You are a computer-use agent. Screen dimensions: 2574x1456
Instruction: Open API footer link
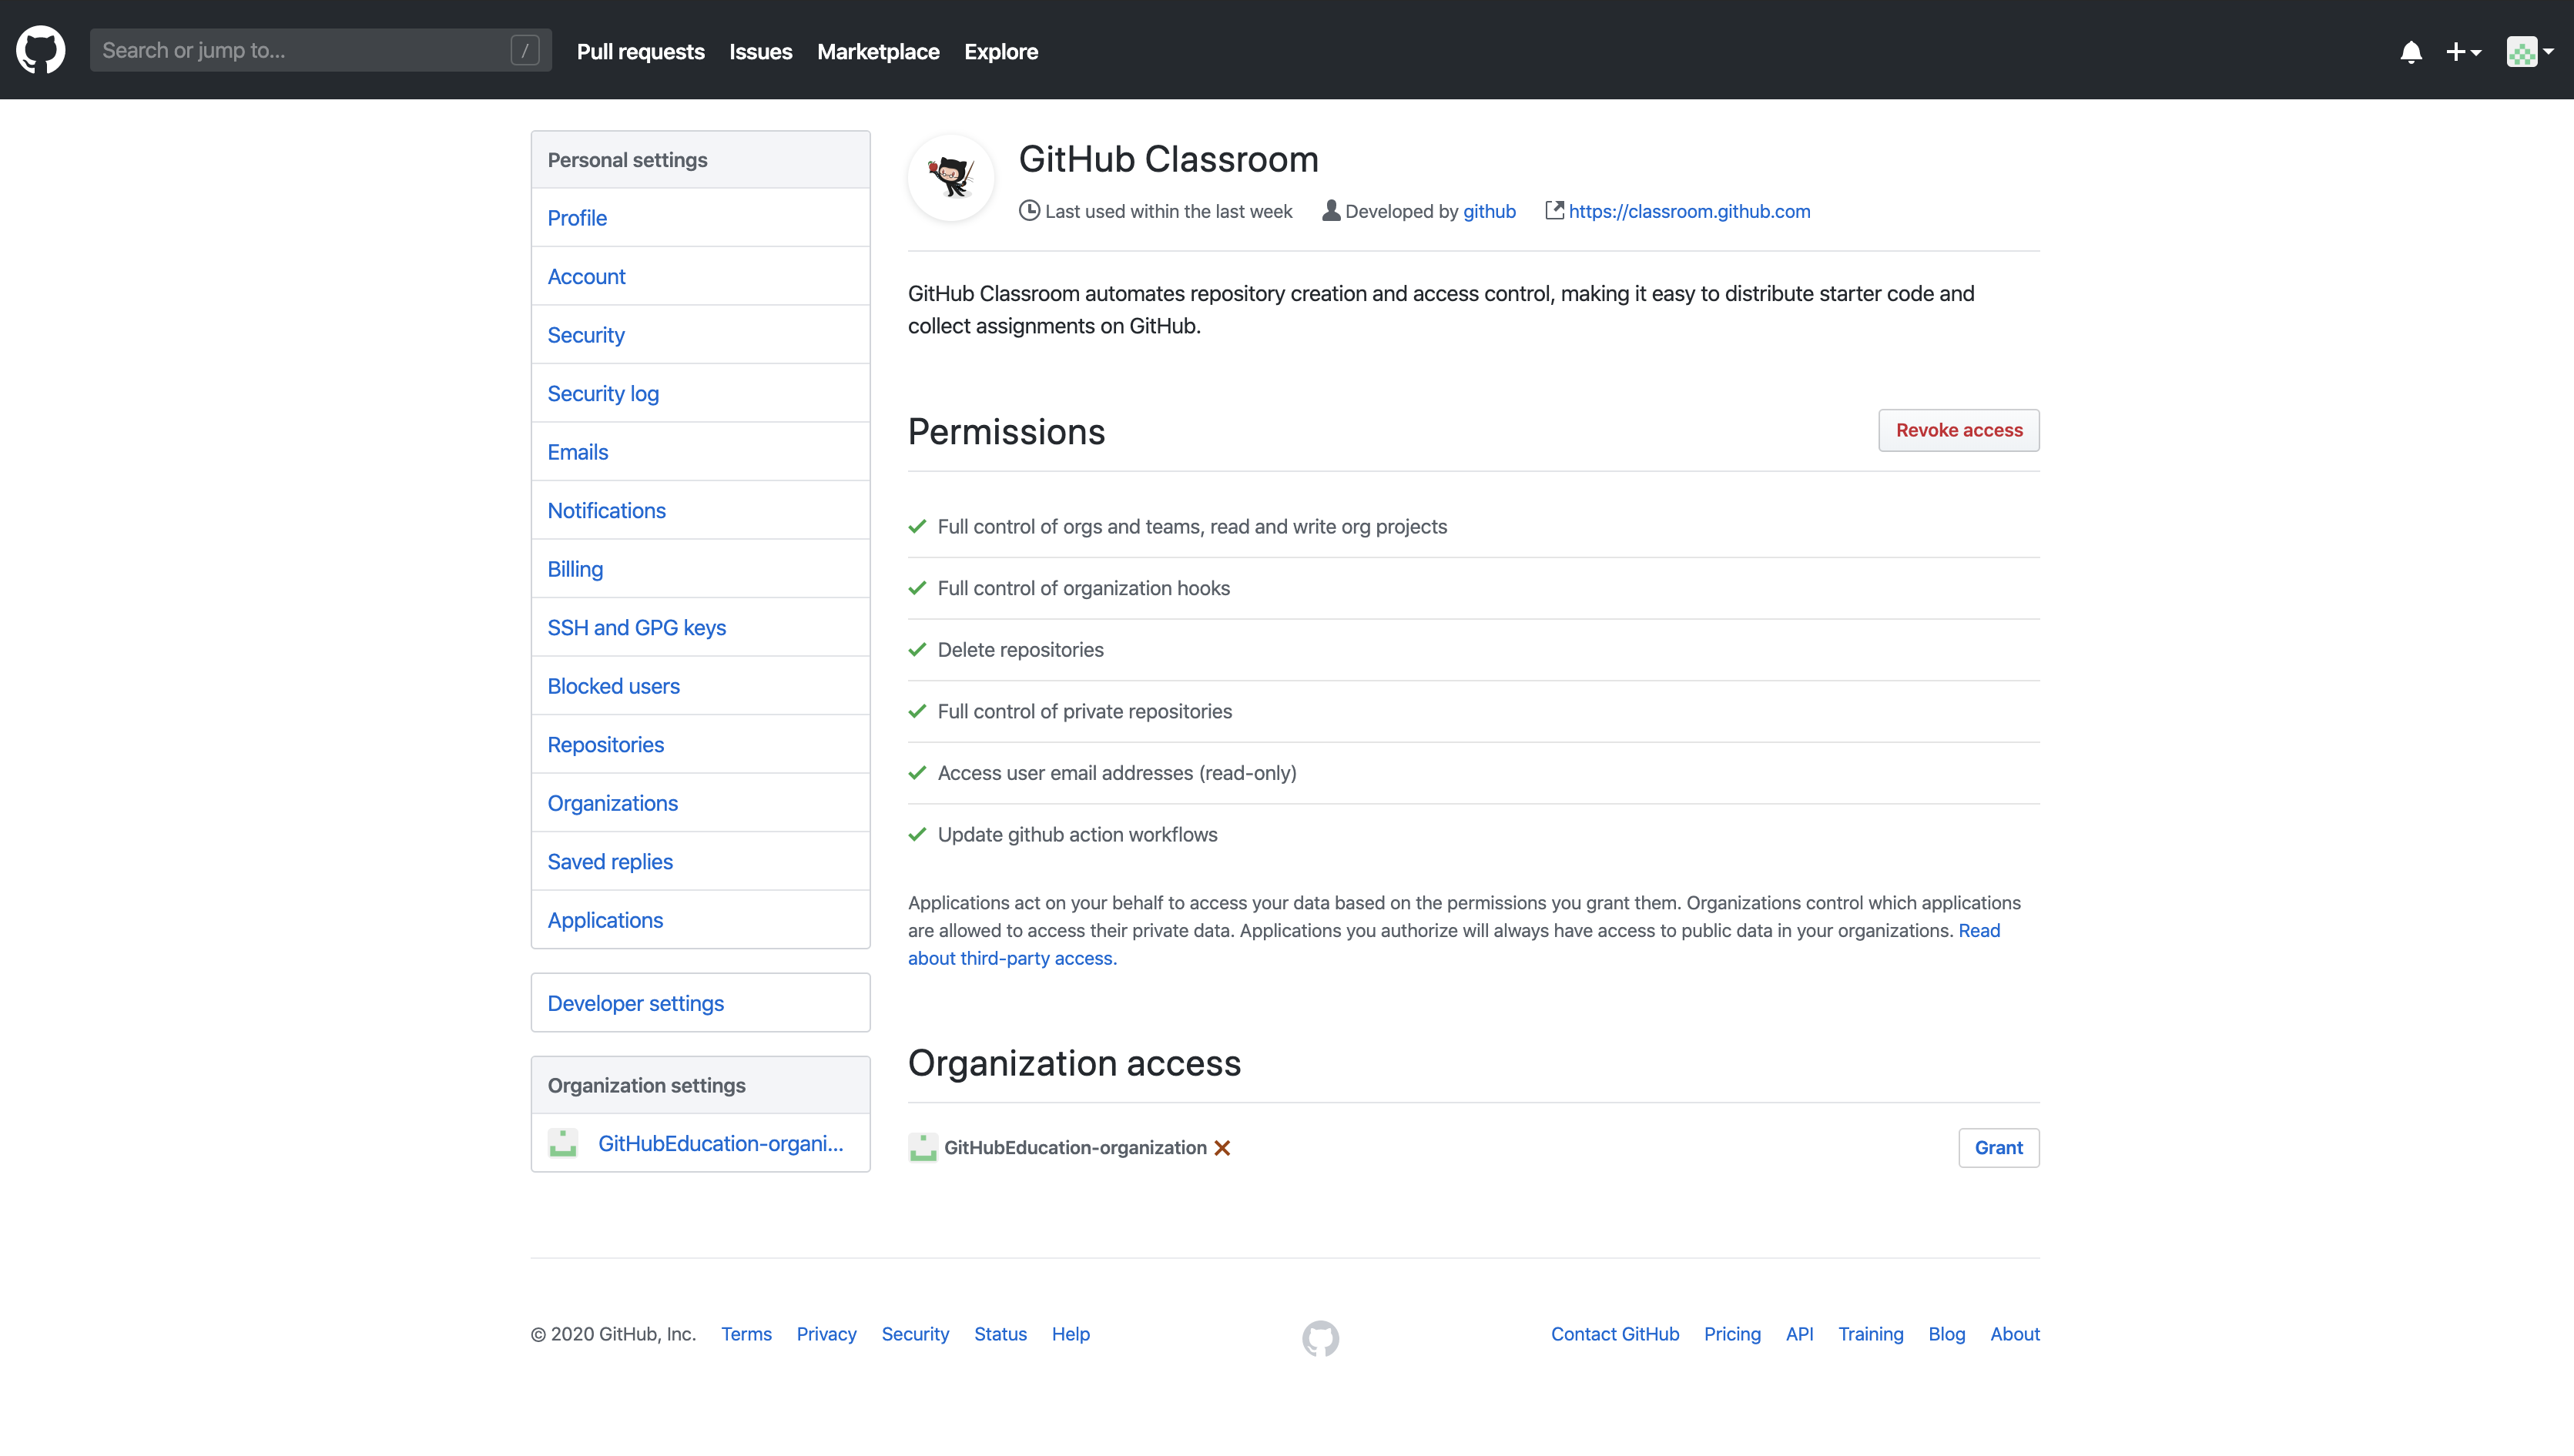(1799, 1334)
